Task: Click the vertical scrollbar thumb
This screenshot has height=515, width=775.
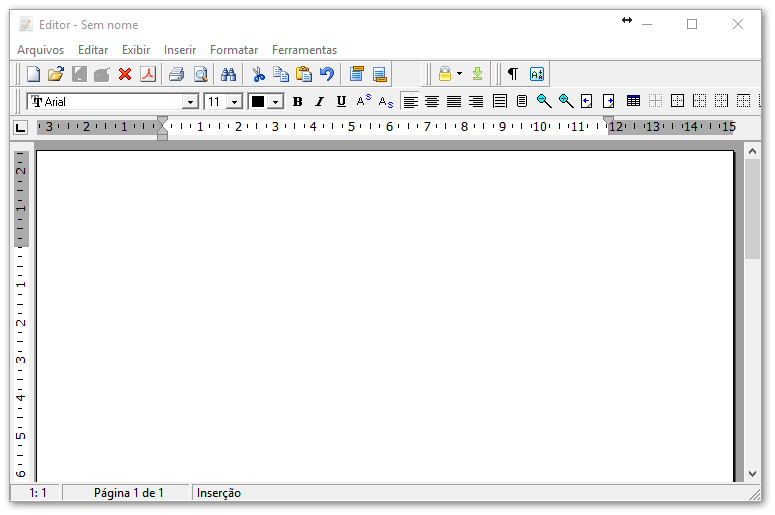Action: [752, 209]
